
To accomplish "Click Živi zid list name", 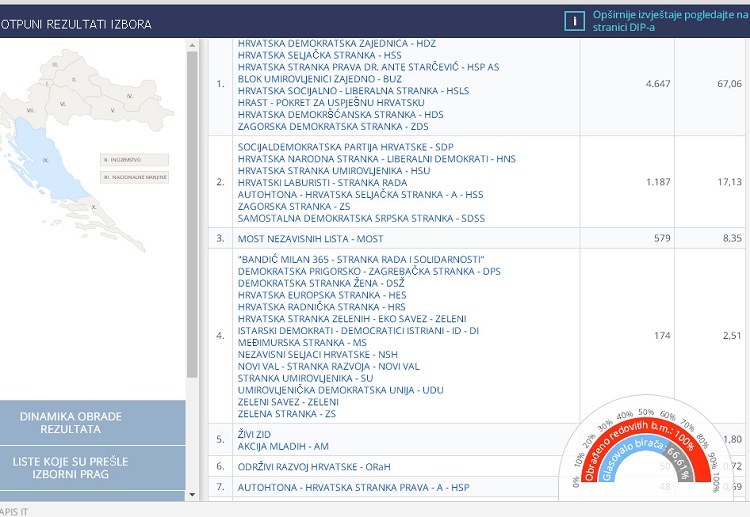I will pyautogui.click(x=254, y=434).
